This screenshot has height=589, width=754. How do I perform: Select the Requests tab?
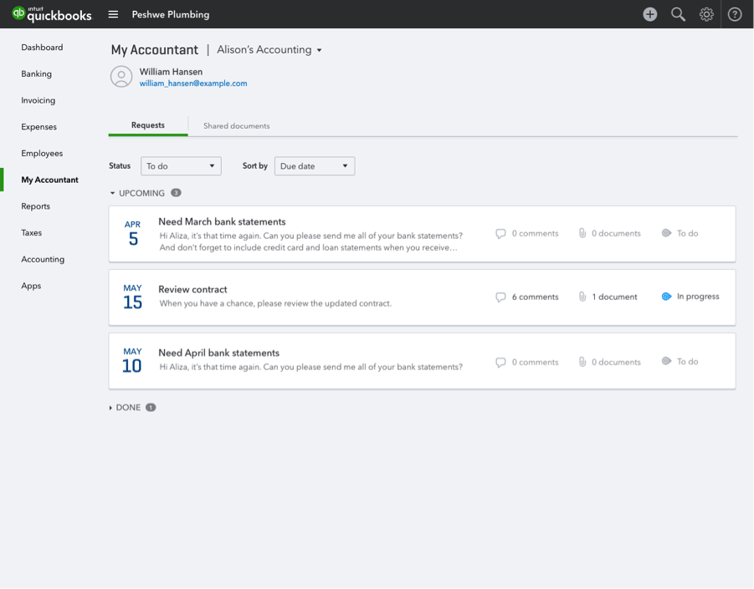(148, 125)
